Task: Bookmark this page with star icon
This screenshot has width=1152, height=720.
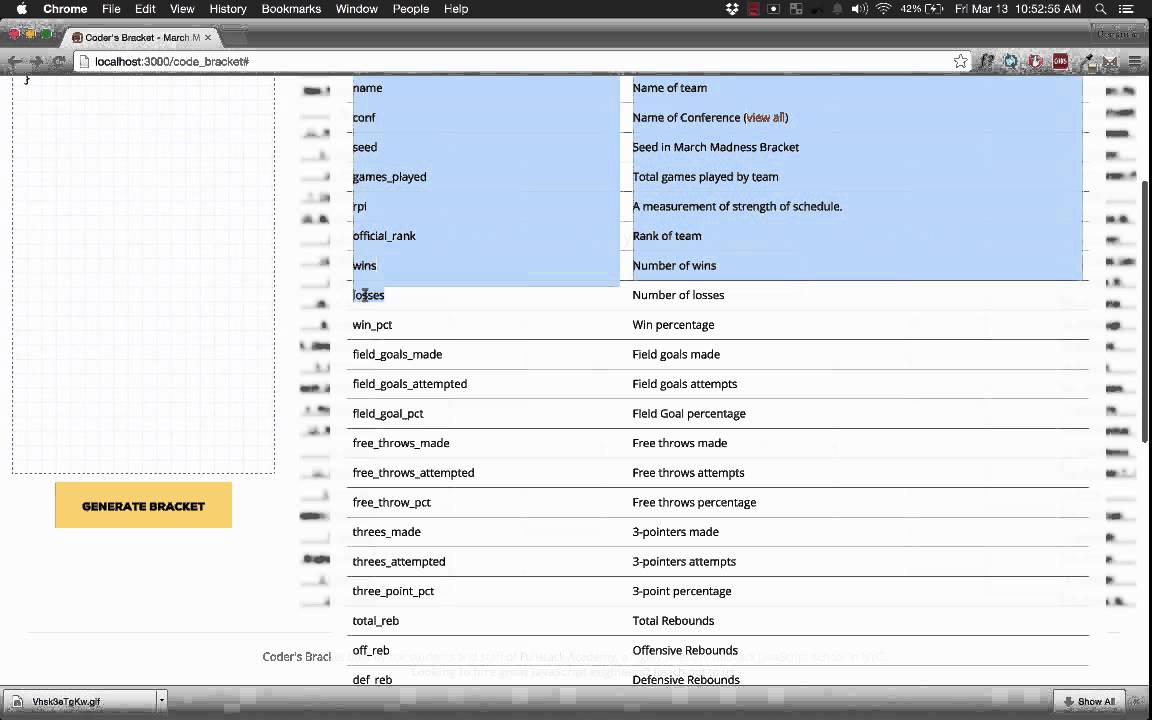Action: click(960, 62)
